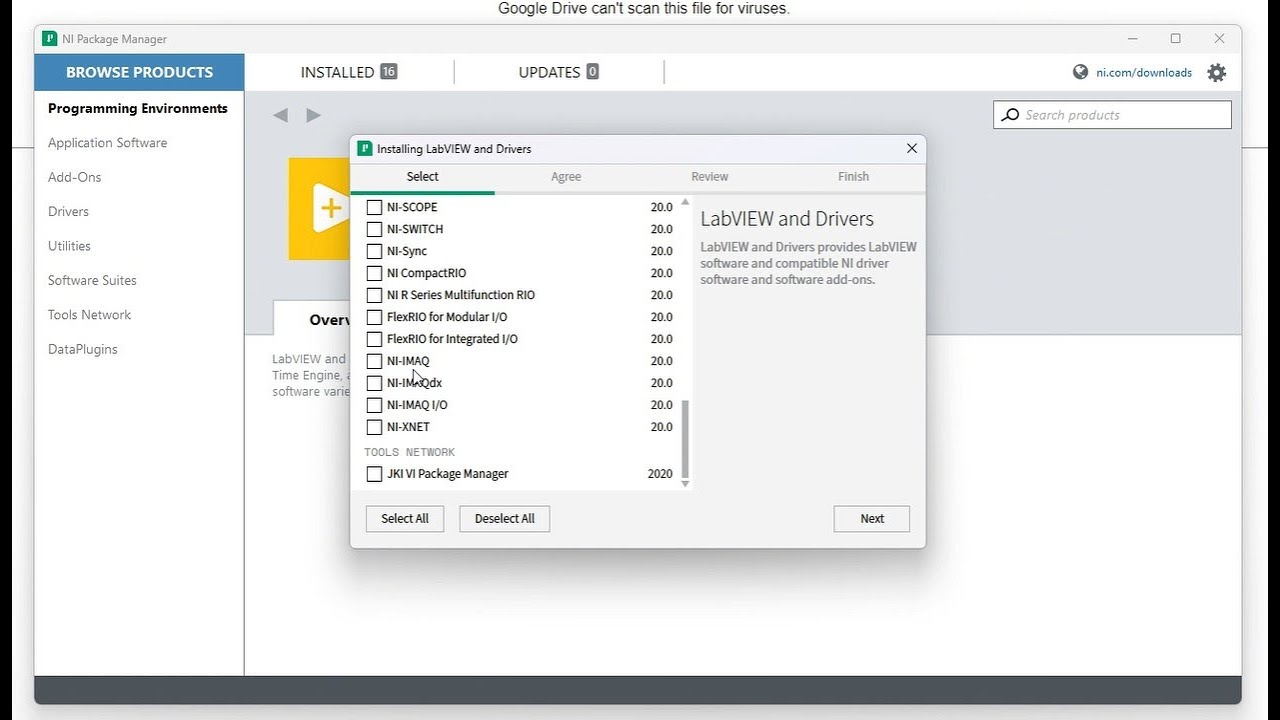Open the Add-Ons category
The image size is (1280, 720).
pyautogui.click(x=75, y=177)
